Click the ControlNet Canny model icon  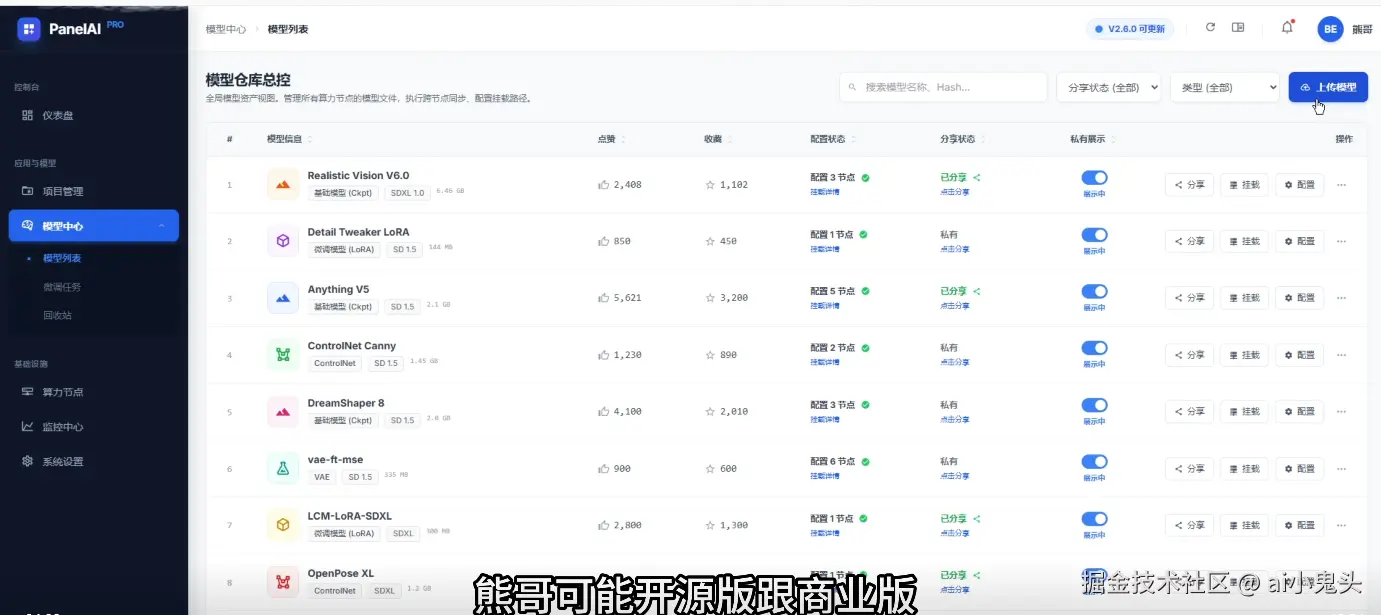(283, 355)
